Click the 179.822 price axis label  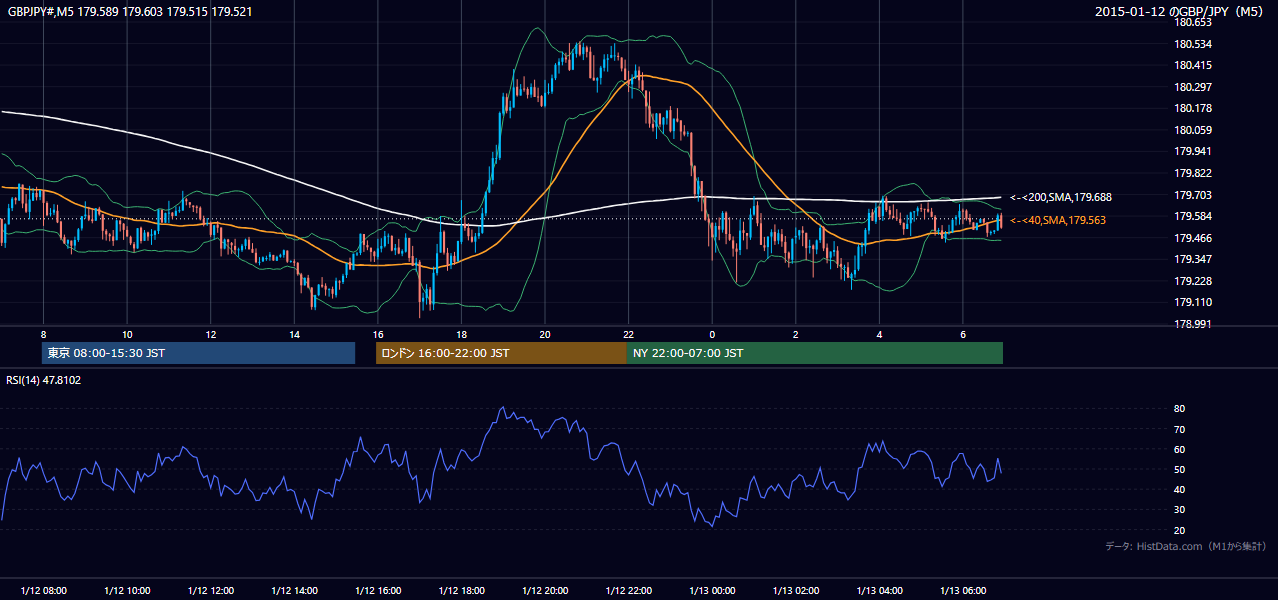coord(1194,173)
